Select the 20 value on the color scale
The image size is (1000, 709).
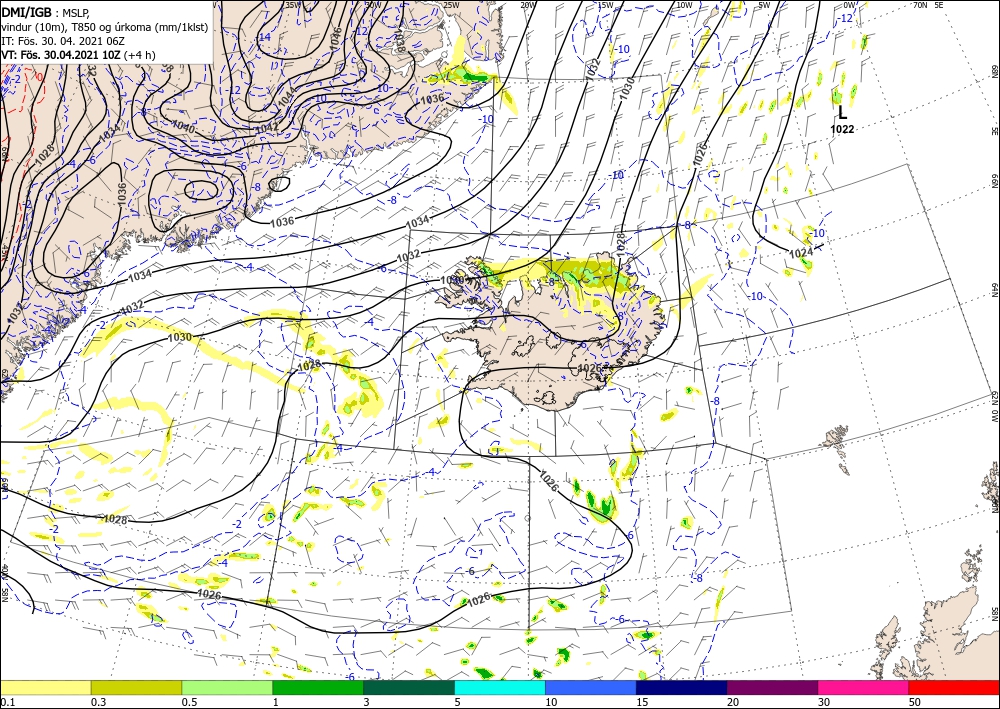(733, 702)
